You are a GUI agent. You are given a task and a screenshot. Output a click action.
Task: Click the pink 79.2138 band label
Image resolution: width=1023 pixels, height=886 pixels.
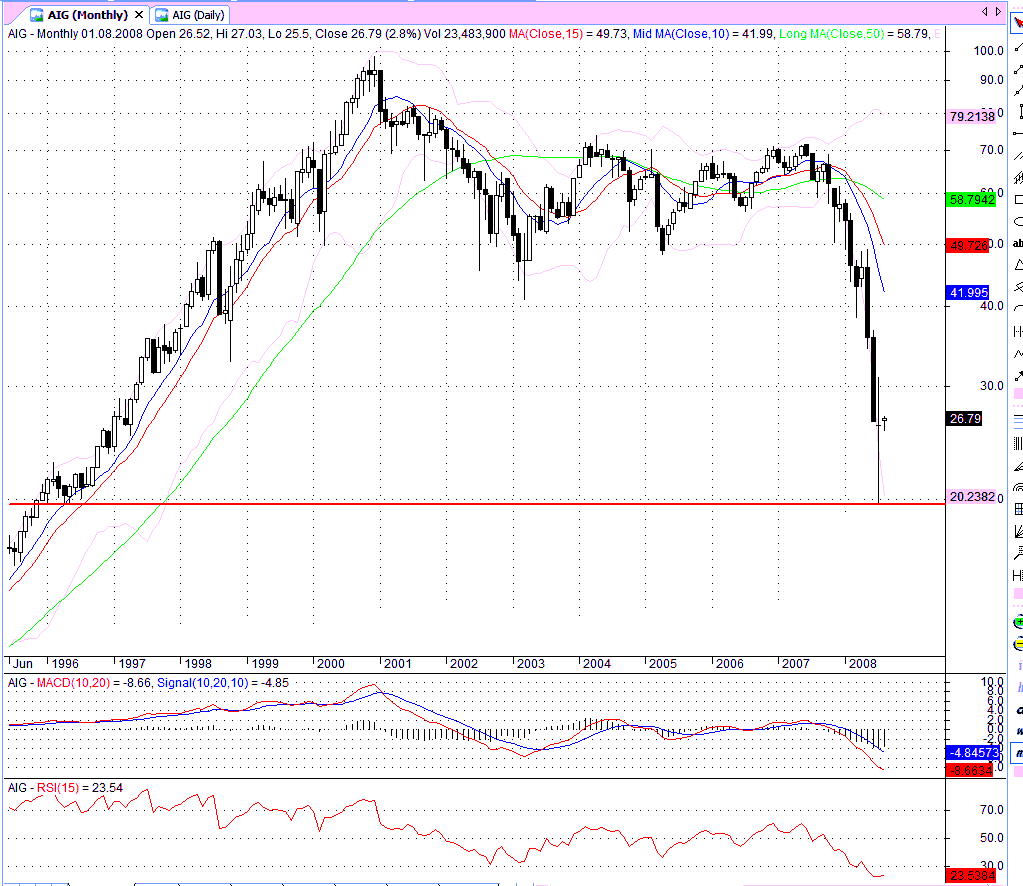[x=971, y=117]
